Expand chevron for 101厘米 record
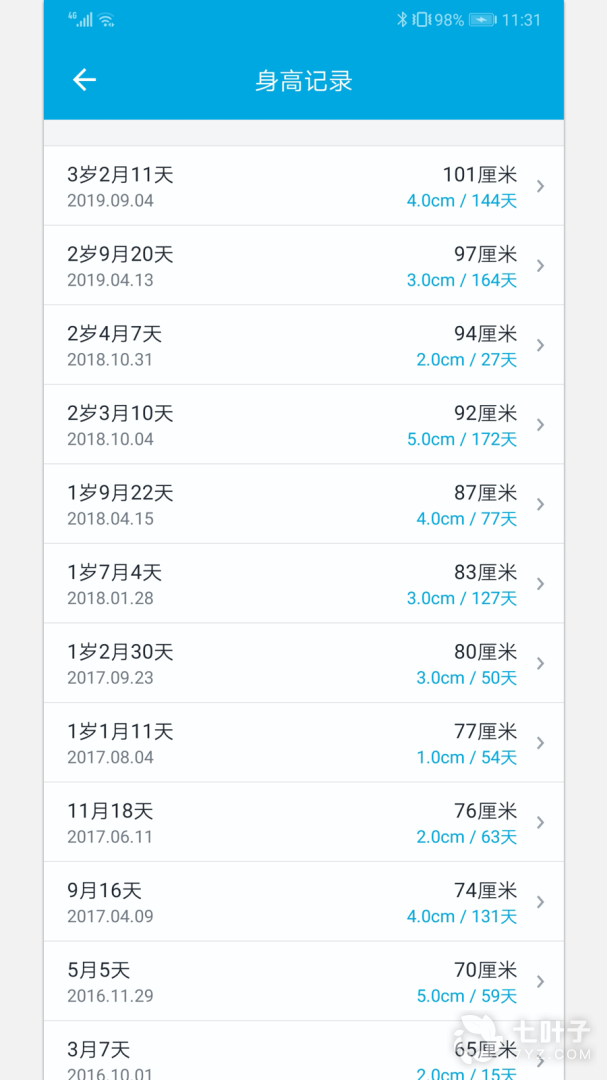The height and width of the screenshot is (1080, 607). 540,186
